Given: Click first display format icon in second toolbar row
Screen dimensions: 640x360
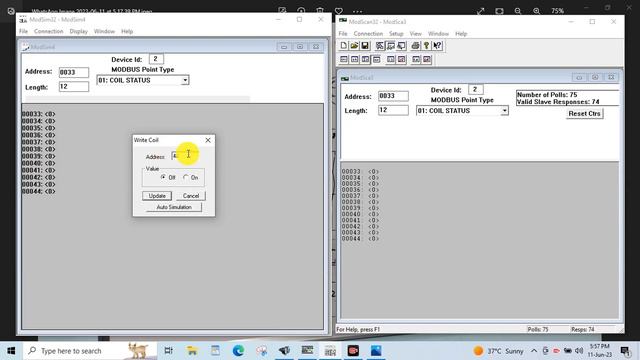Looking at the screenshot, I should [x=344, y=60].
